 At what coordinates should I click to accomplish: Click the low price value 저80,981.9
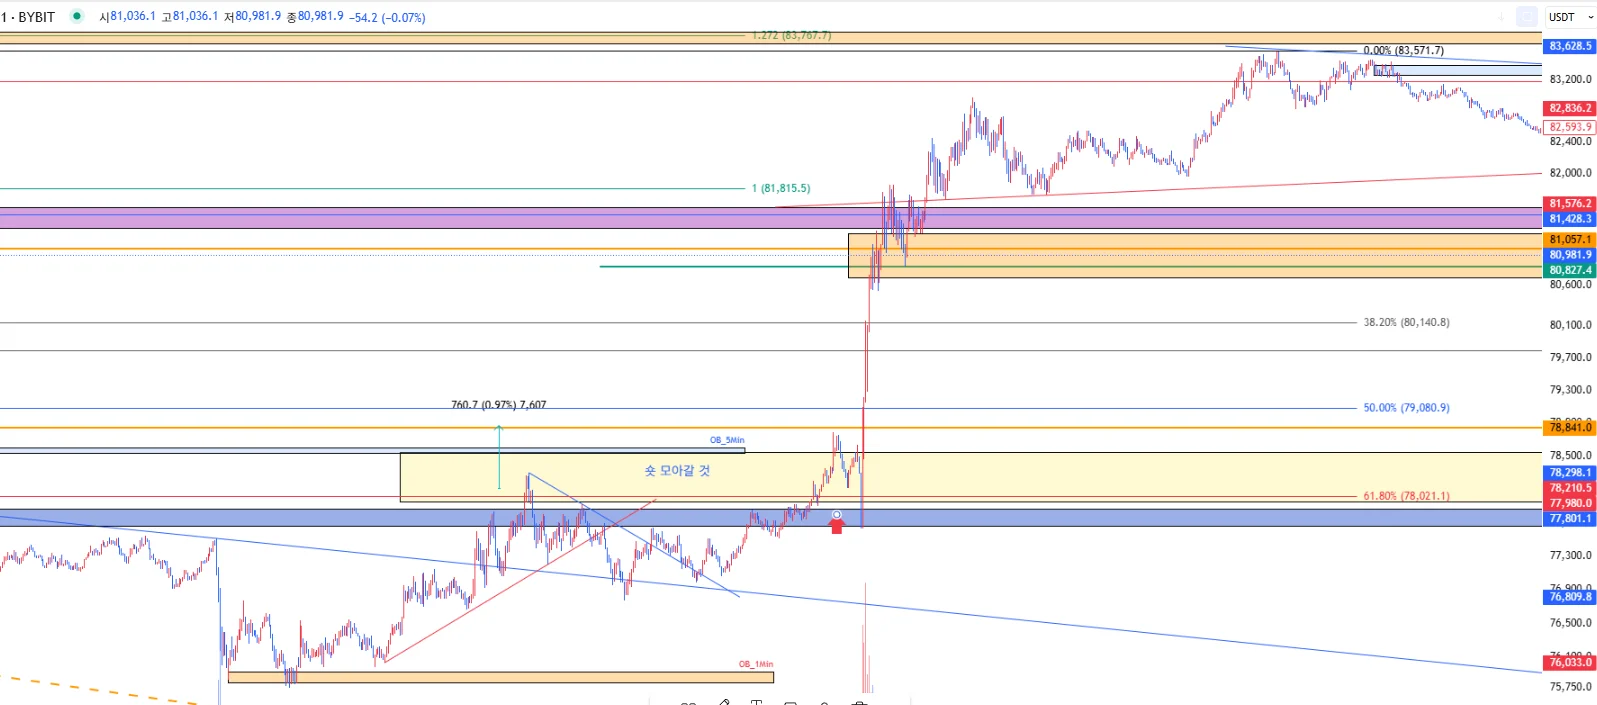[x=253, y=17]
